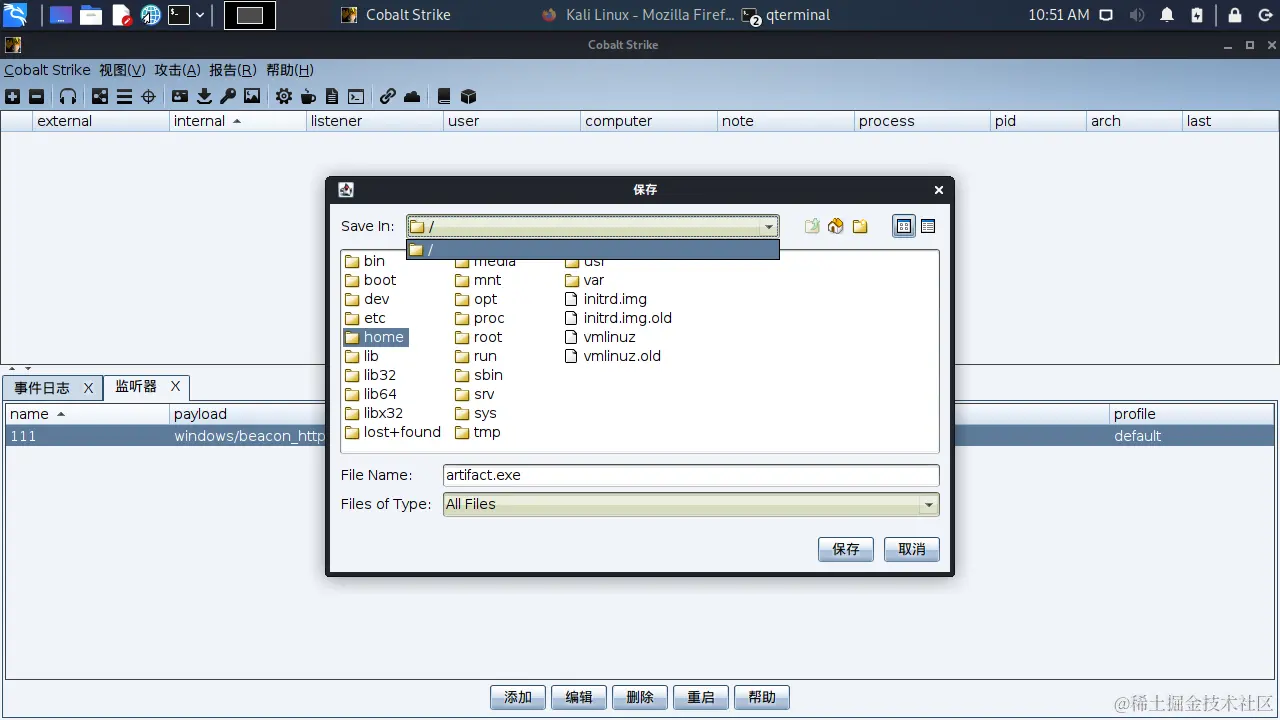Click the 添加 listener button

tap(518, 697)
